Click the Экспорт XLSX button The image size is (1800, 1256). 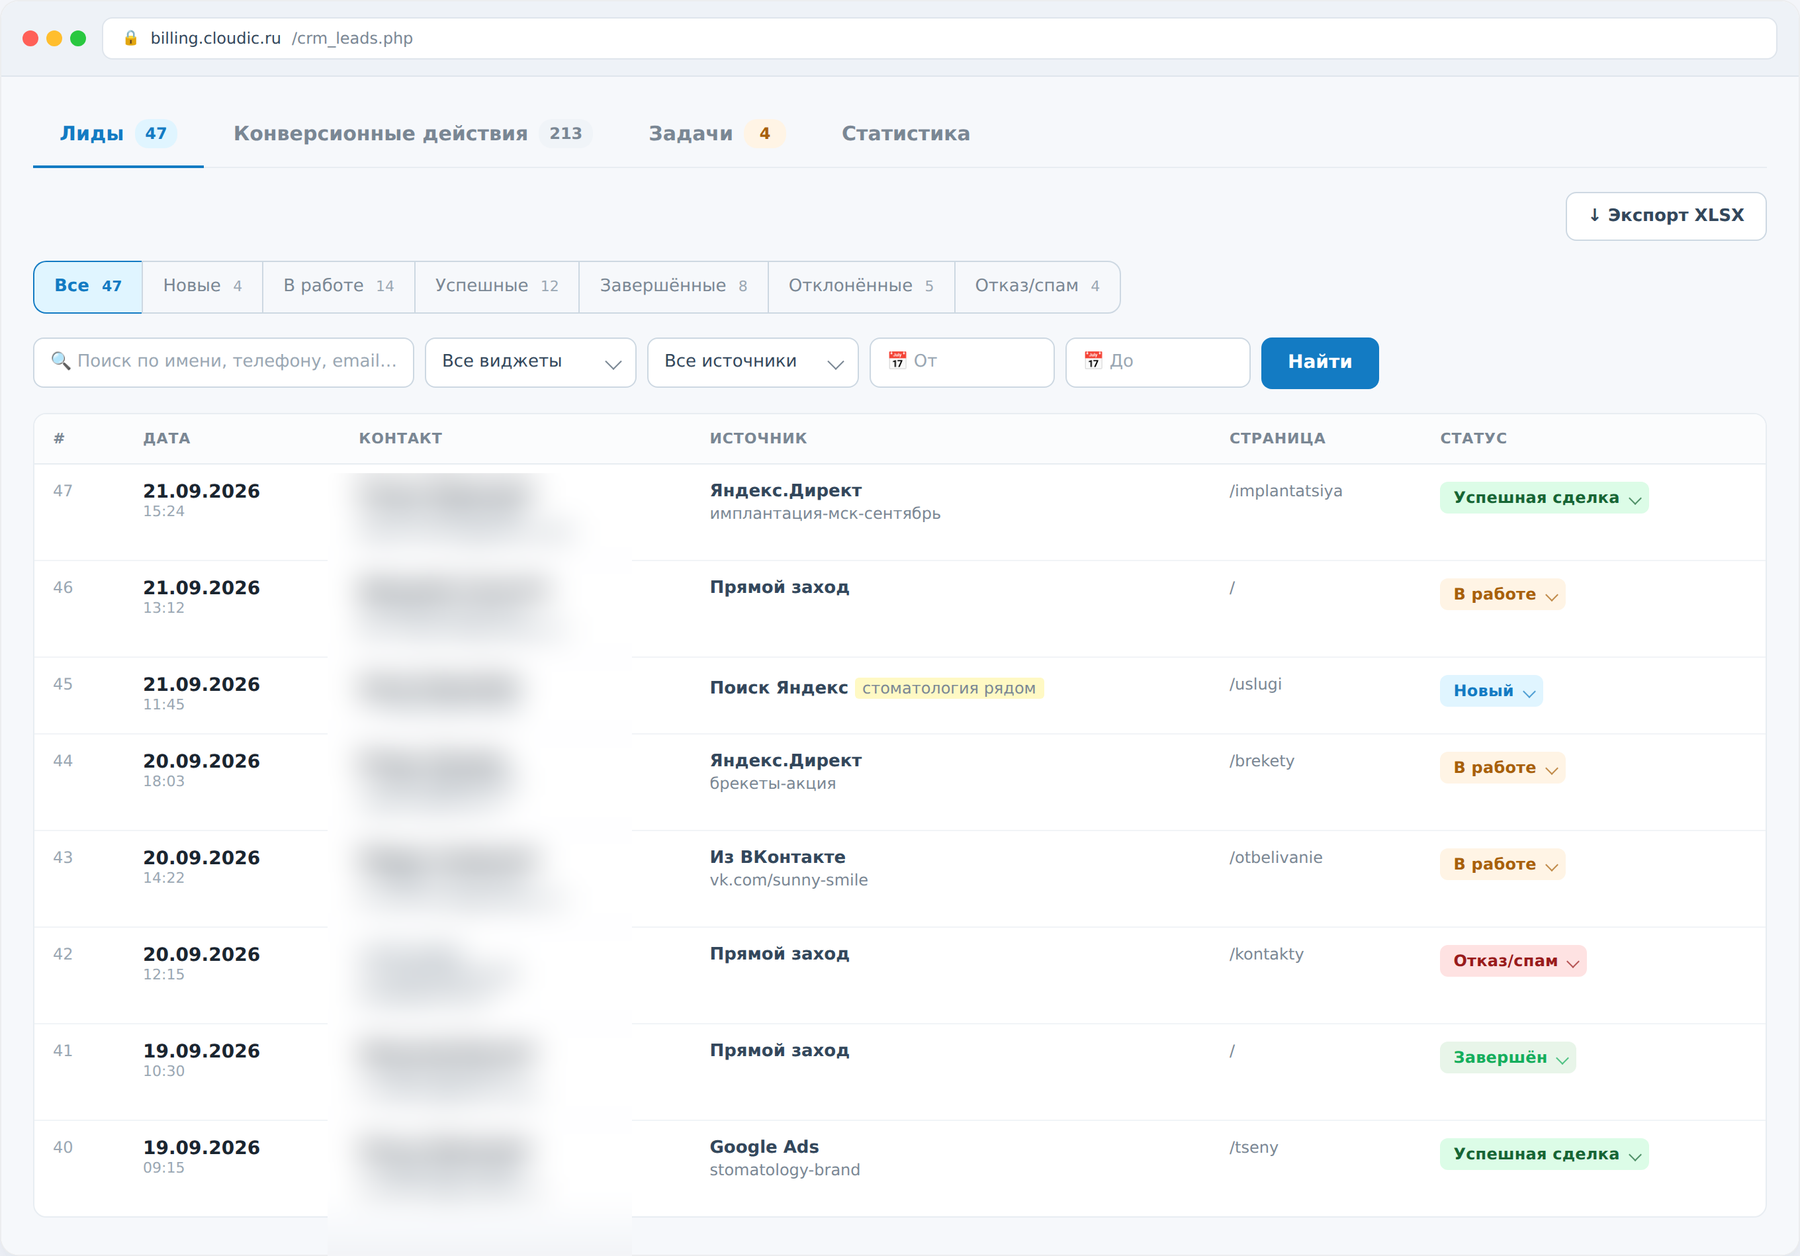pyautogui.click(x=1666, y=216)
